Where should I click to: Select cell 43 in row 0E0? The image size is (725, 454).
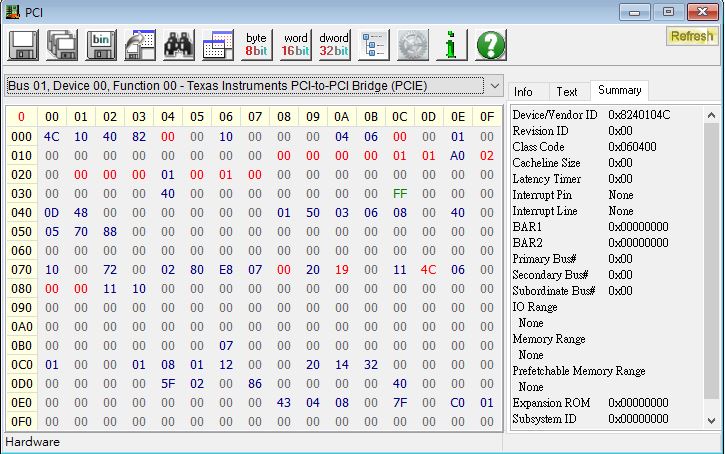[x=284, y=403]
